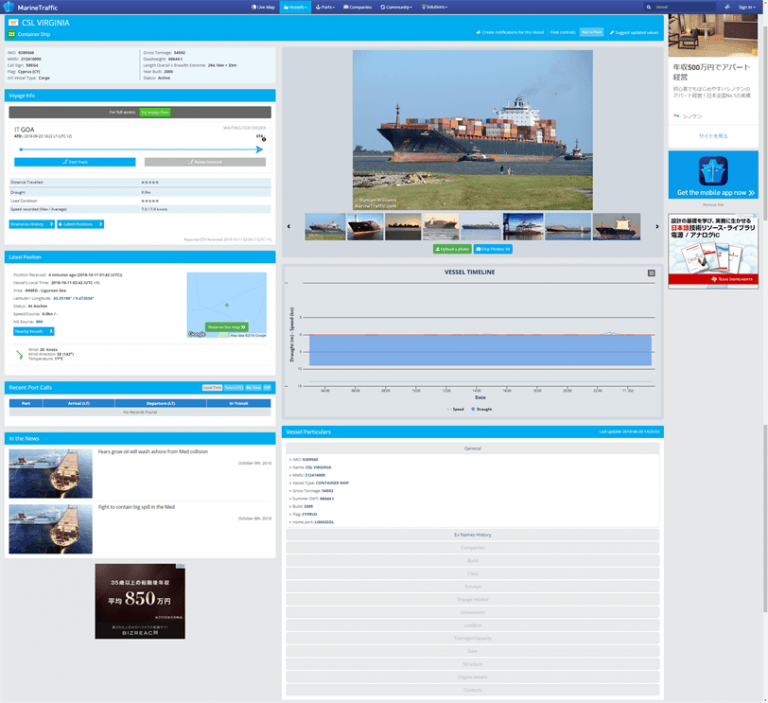
Task: Click the previous photos arrow
Action: coord(288,226)
